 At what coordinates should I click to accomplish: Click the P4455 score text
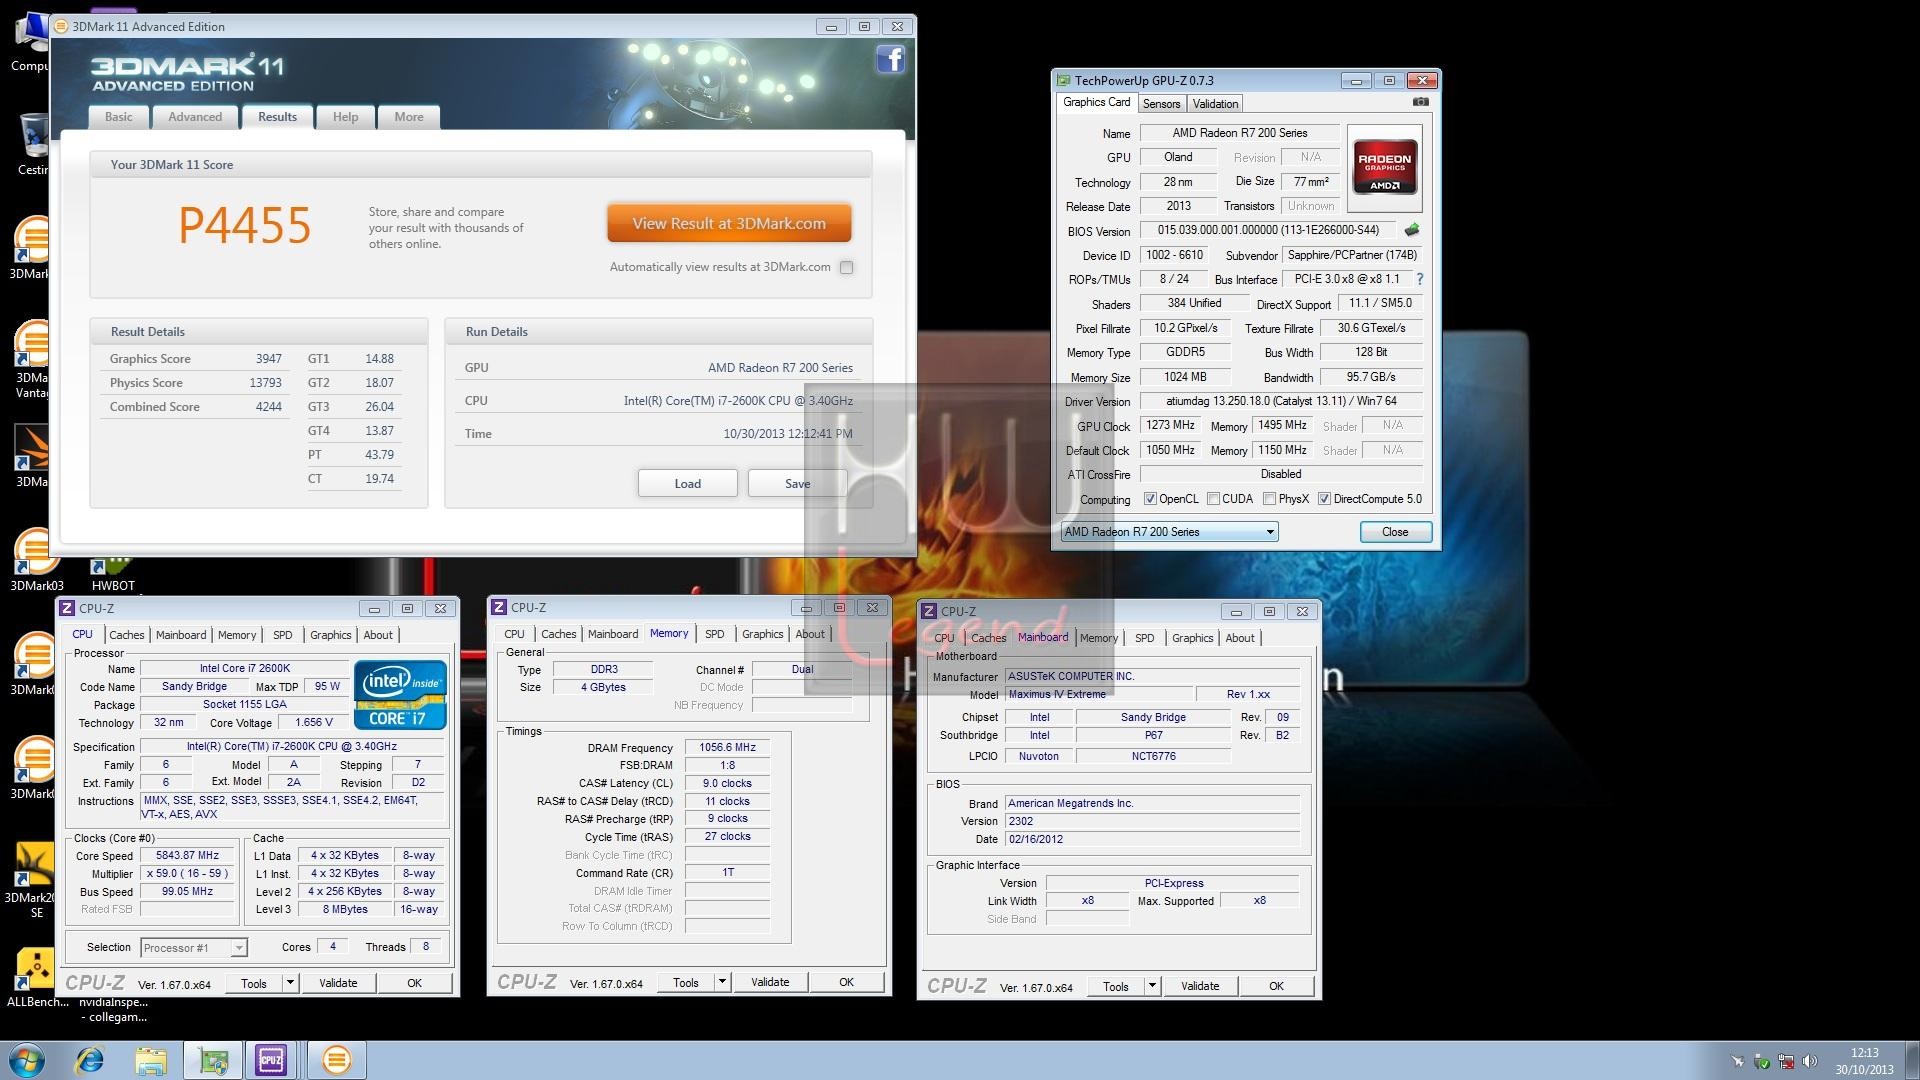[245, 225]
